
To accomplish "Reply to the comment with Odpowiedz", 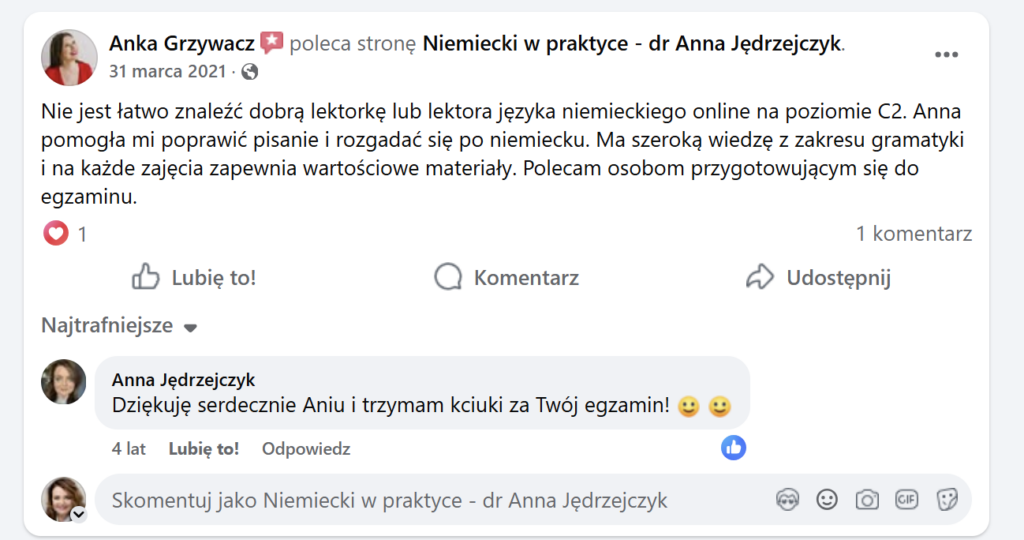I will (x=306, y=449).
